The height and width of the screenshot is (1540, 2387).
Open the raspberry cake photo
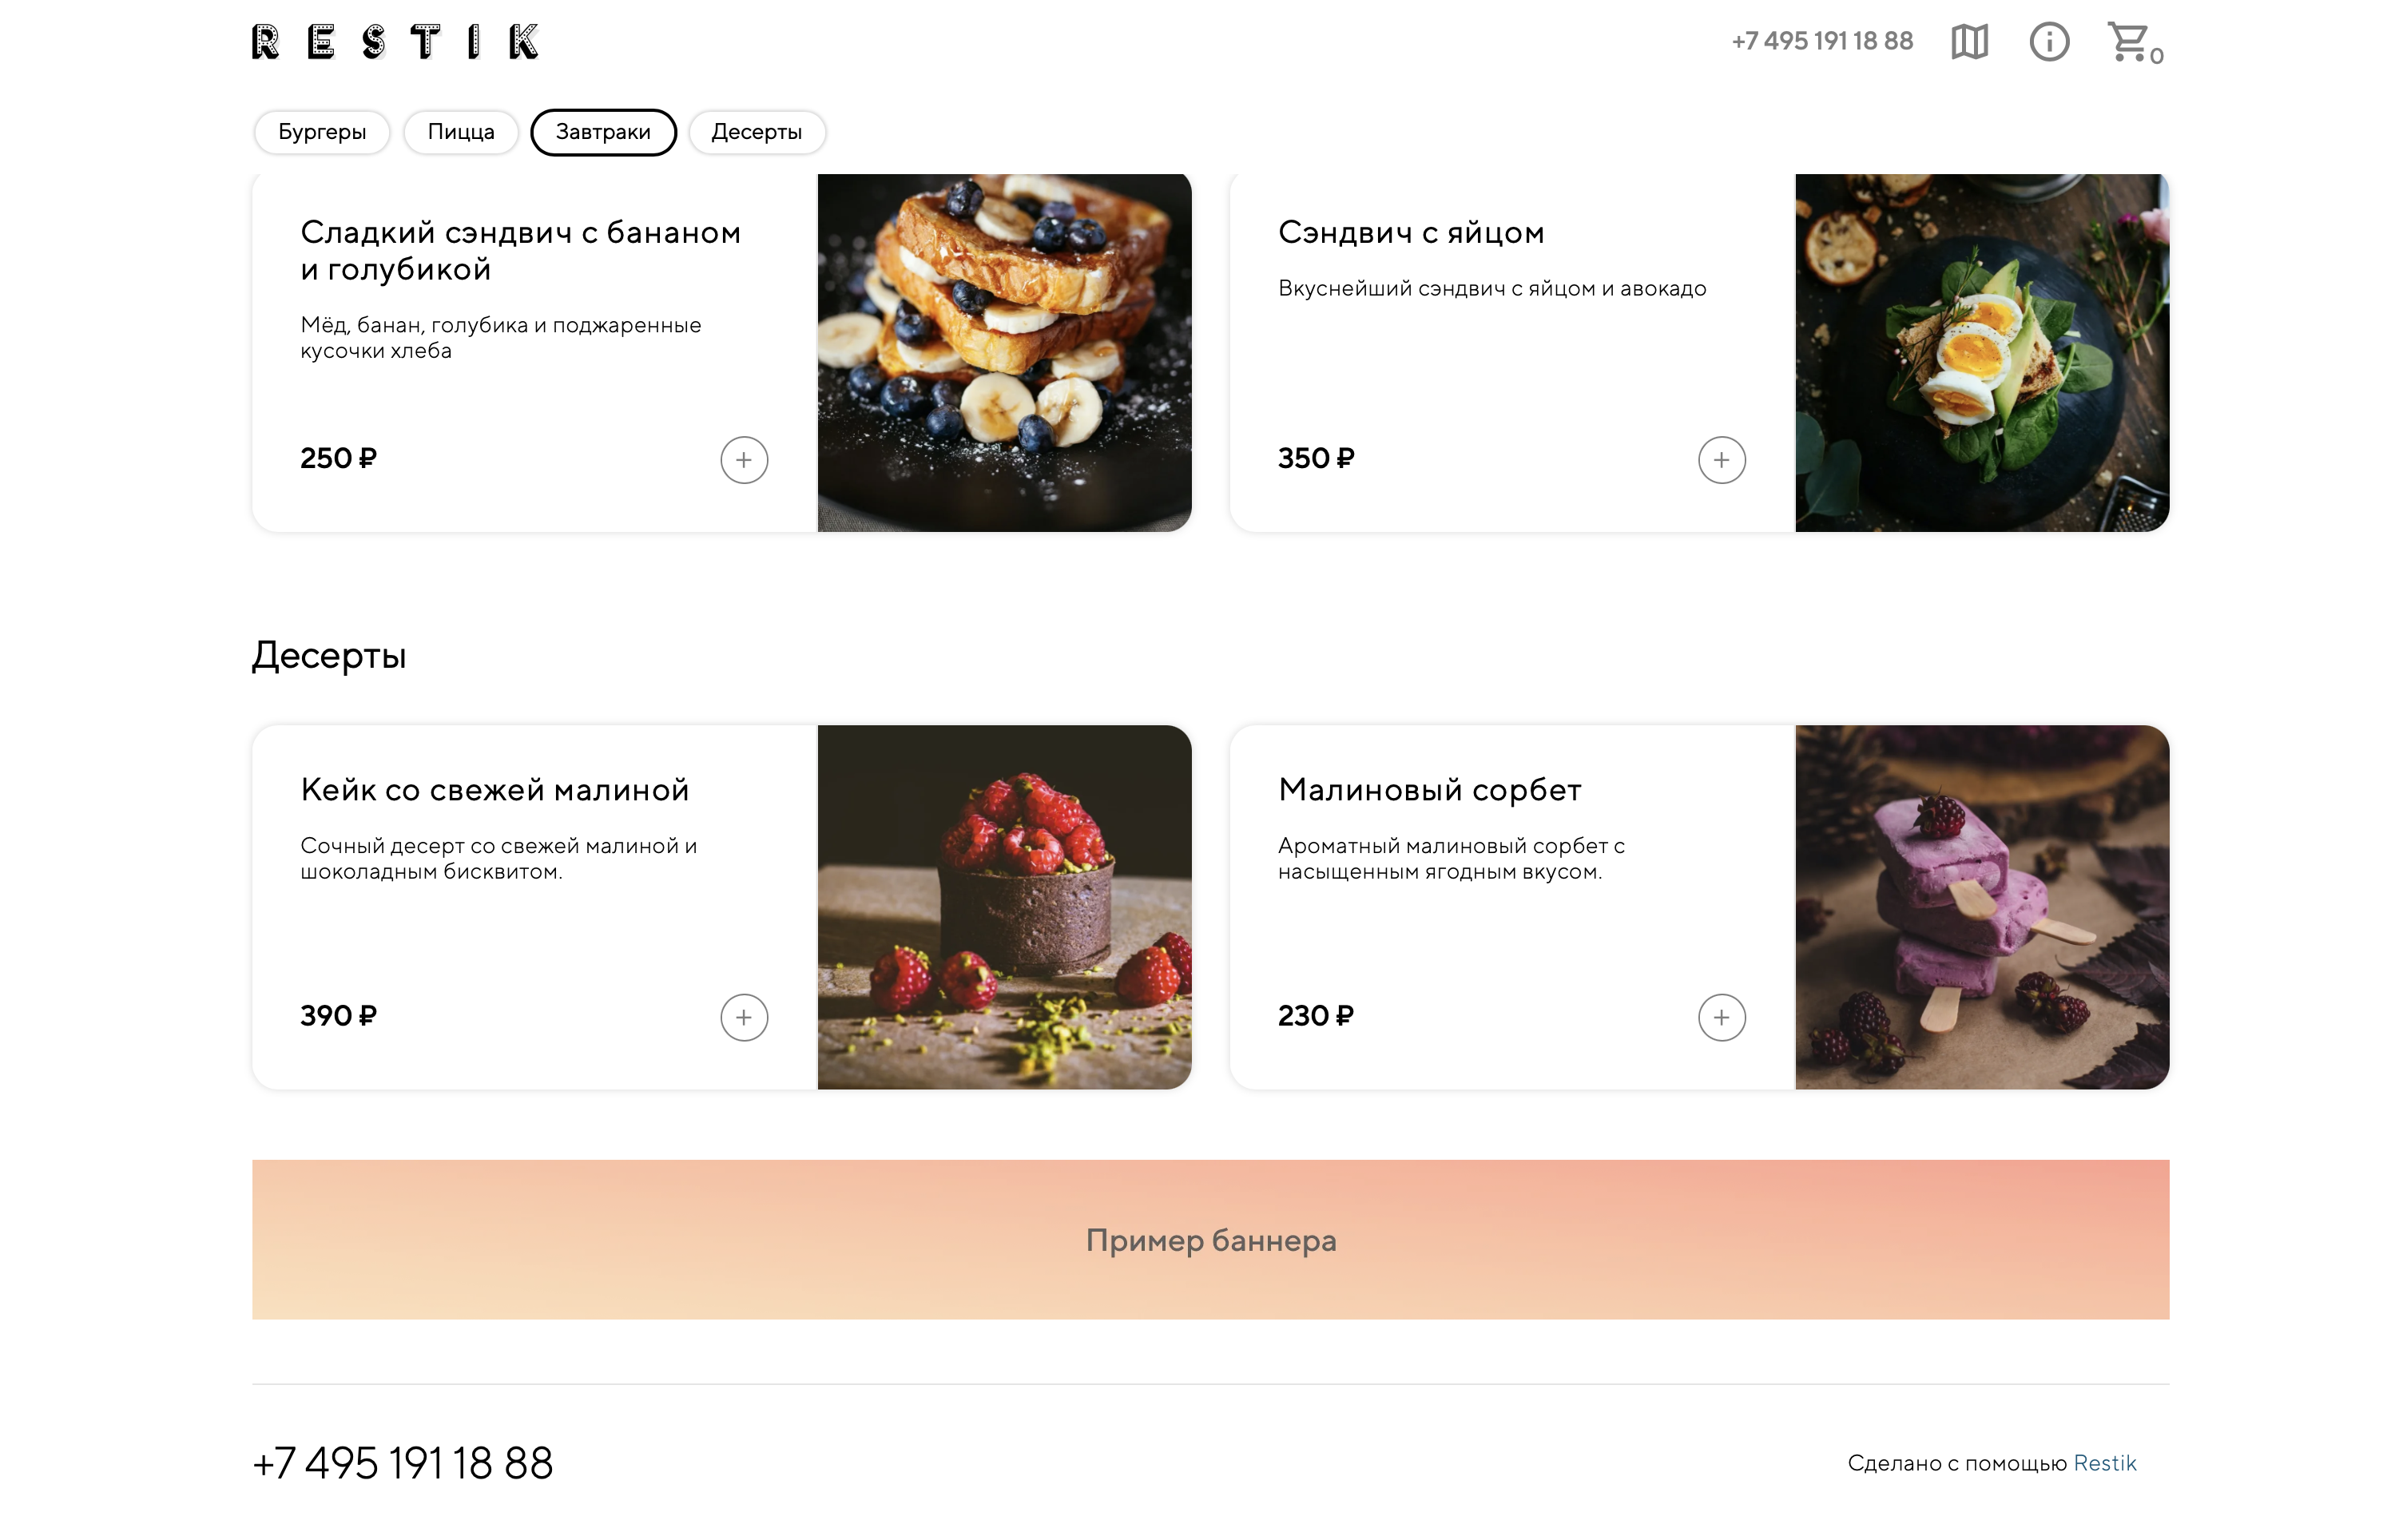point(1004,907)
